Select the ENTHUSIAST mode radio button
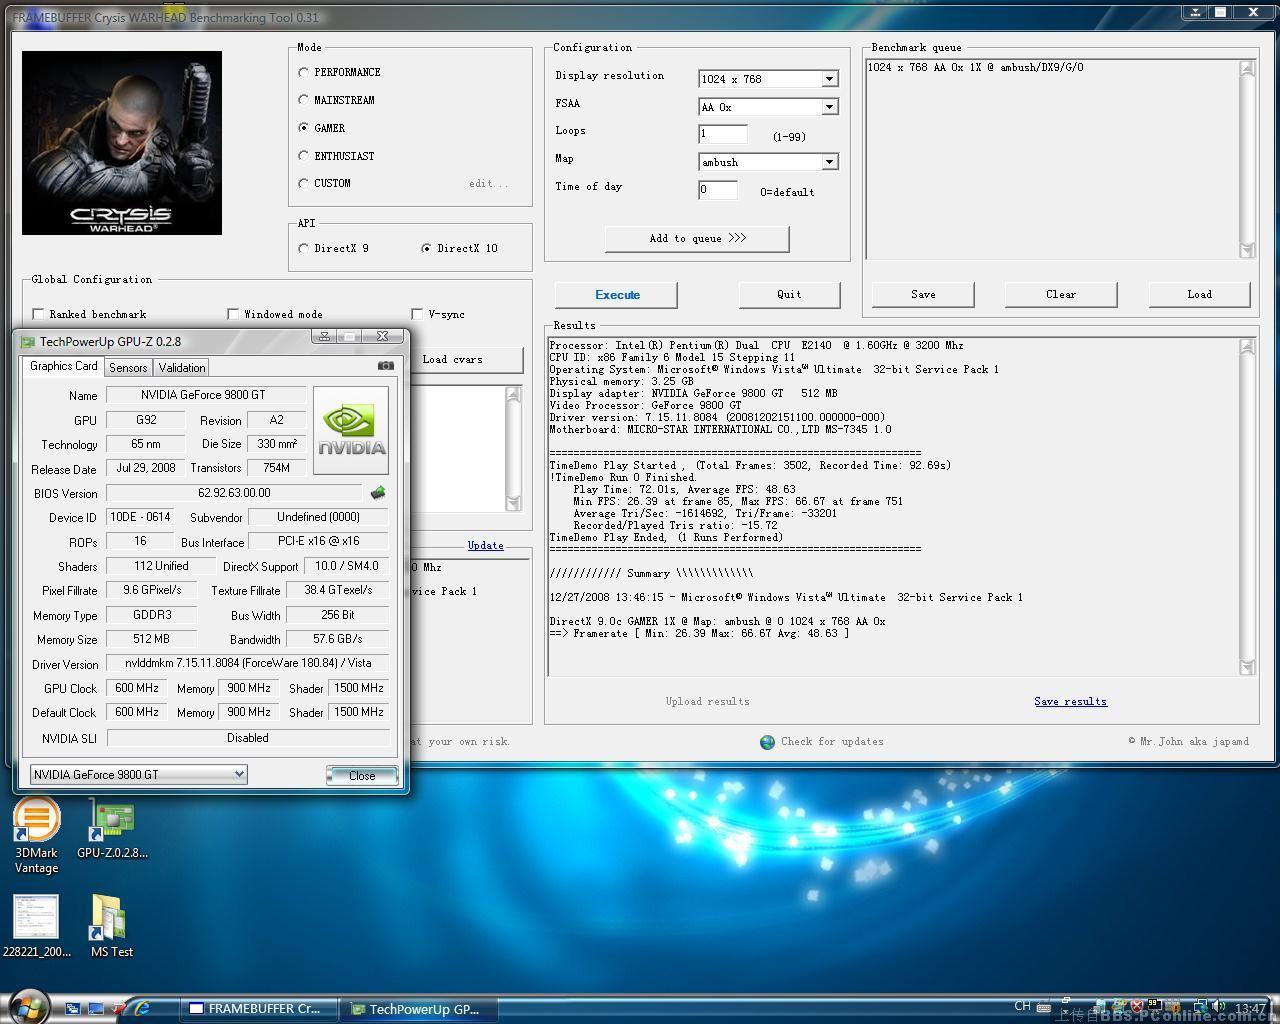Screen dimensions: 1280x1024 pos(303,156)
